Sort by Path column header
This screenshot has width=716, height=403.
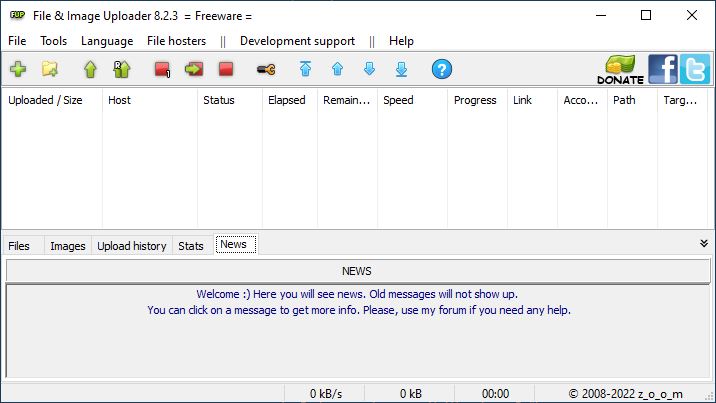click(632, 100)
